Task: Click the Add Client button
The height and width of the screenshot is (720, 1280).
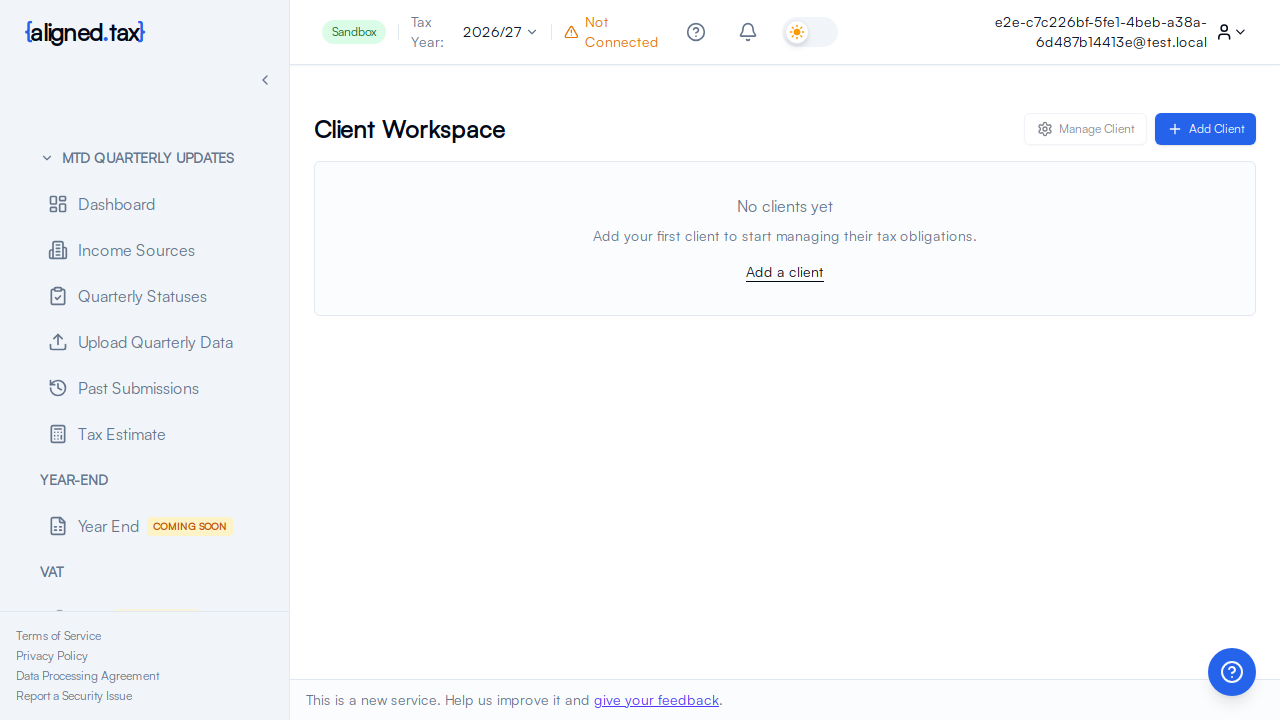Action: (x=1205, y=129)
